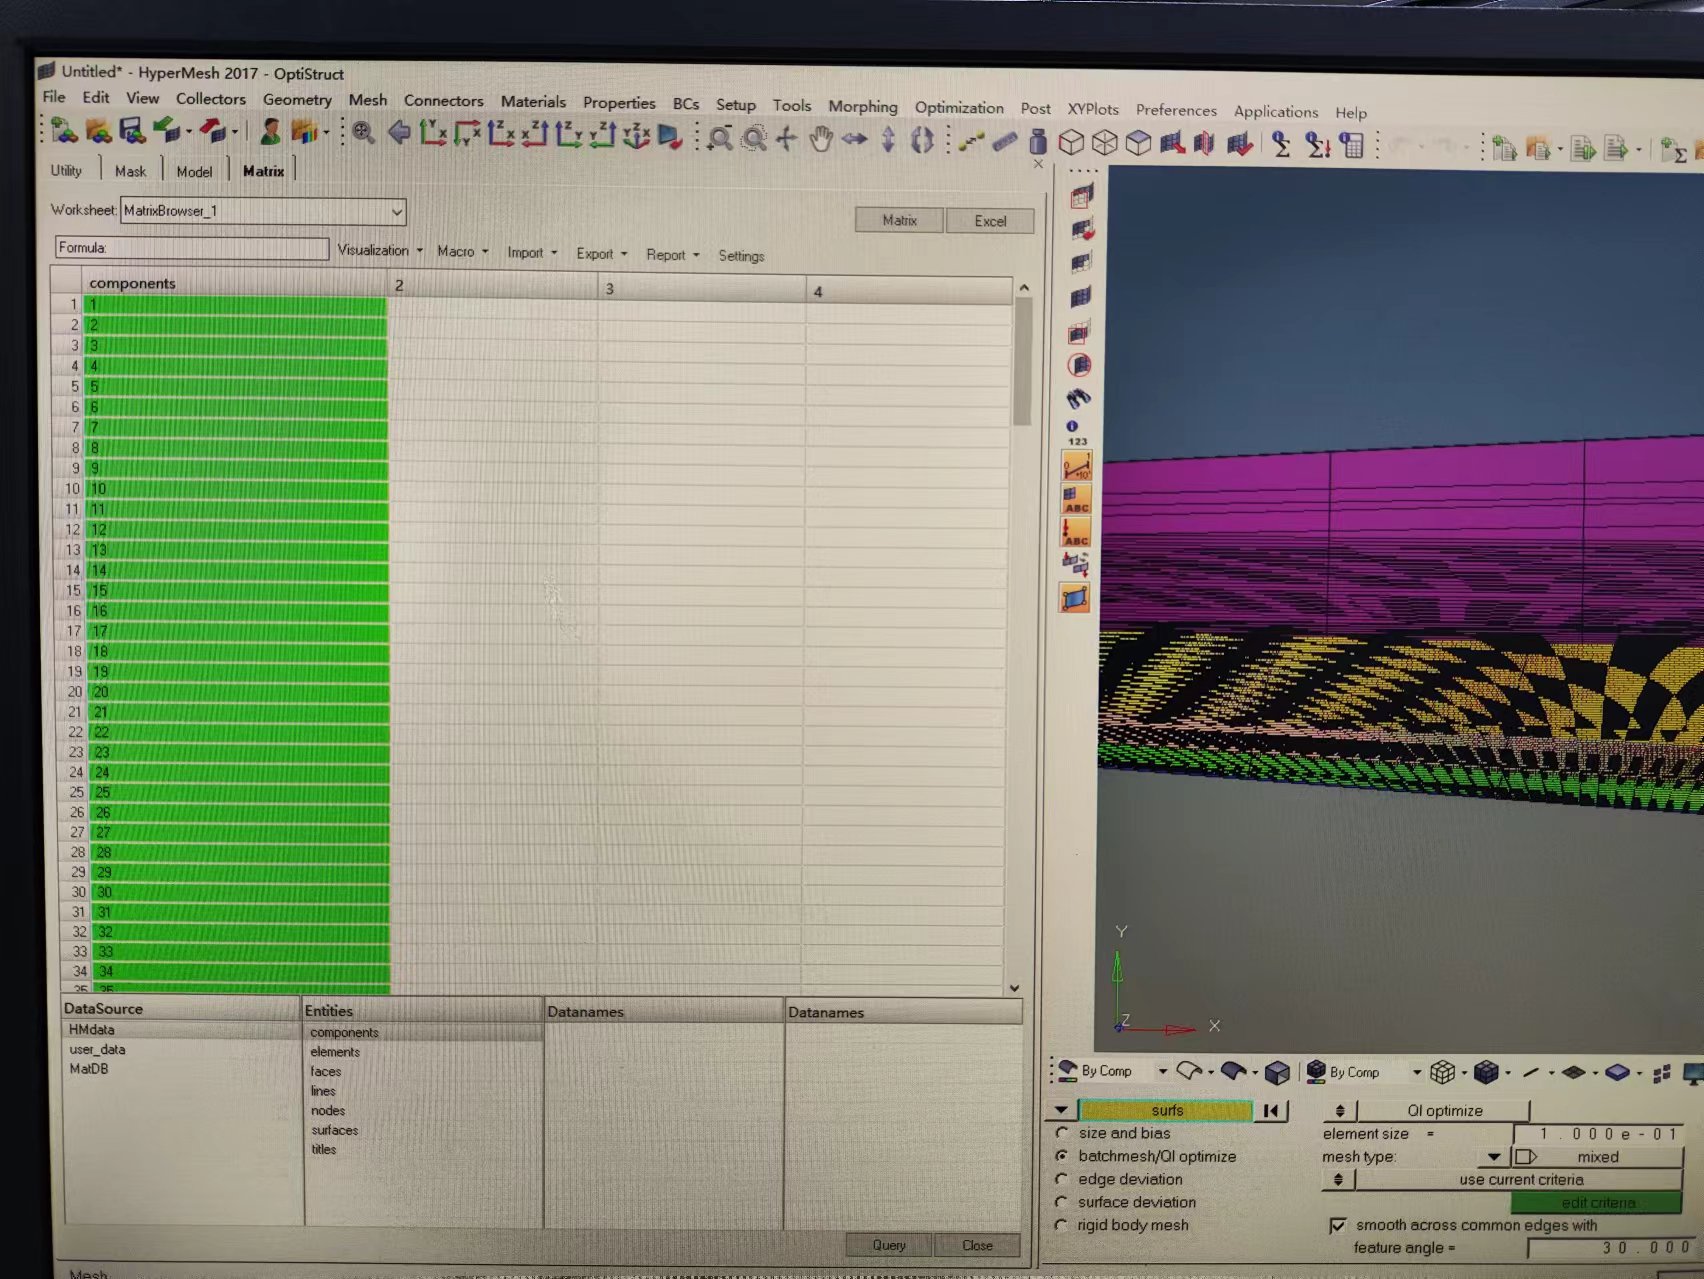This screenshot has height=1279, width=1704.
Task: Open the User Profiles person icon
Action: 270,131
